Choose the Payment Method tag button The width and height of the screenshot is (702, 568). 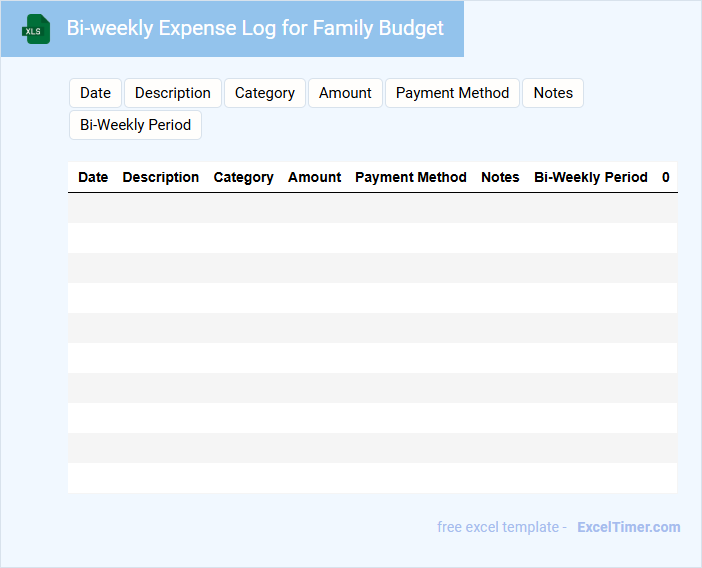point(452,93)
